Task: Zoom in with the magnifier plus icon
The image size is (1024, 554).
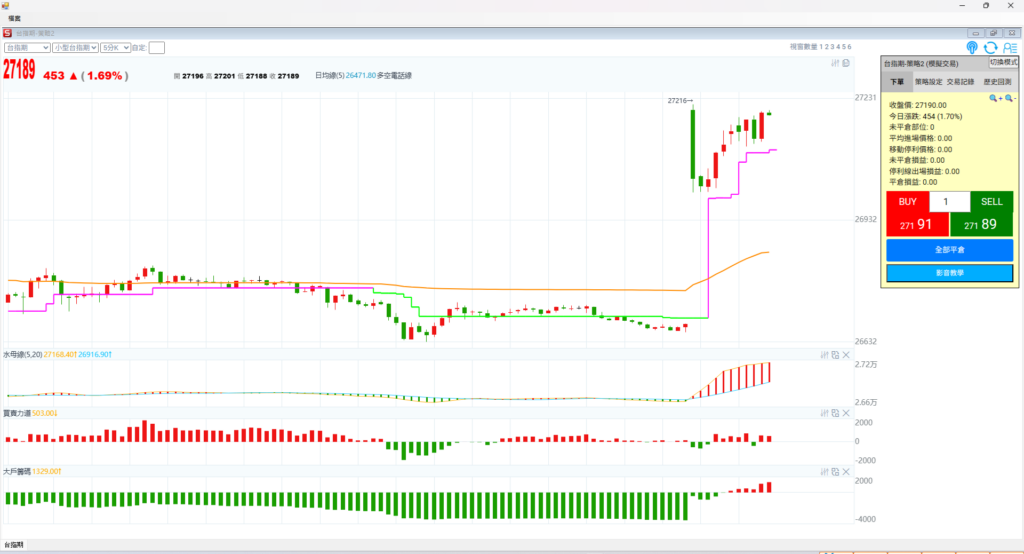Action: pyautogui.click(x=994, y=98)
